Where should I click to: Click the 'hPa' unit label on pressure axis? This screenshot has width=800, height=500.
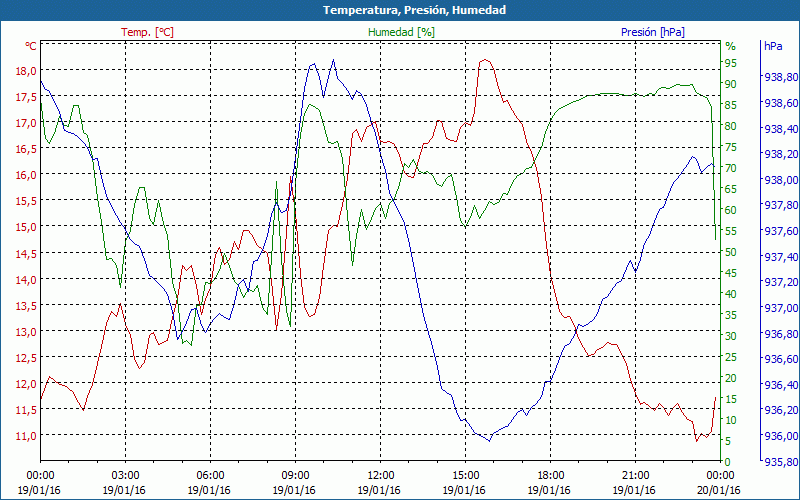coord(773,46)
